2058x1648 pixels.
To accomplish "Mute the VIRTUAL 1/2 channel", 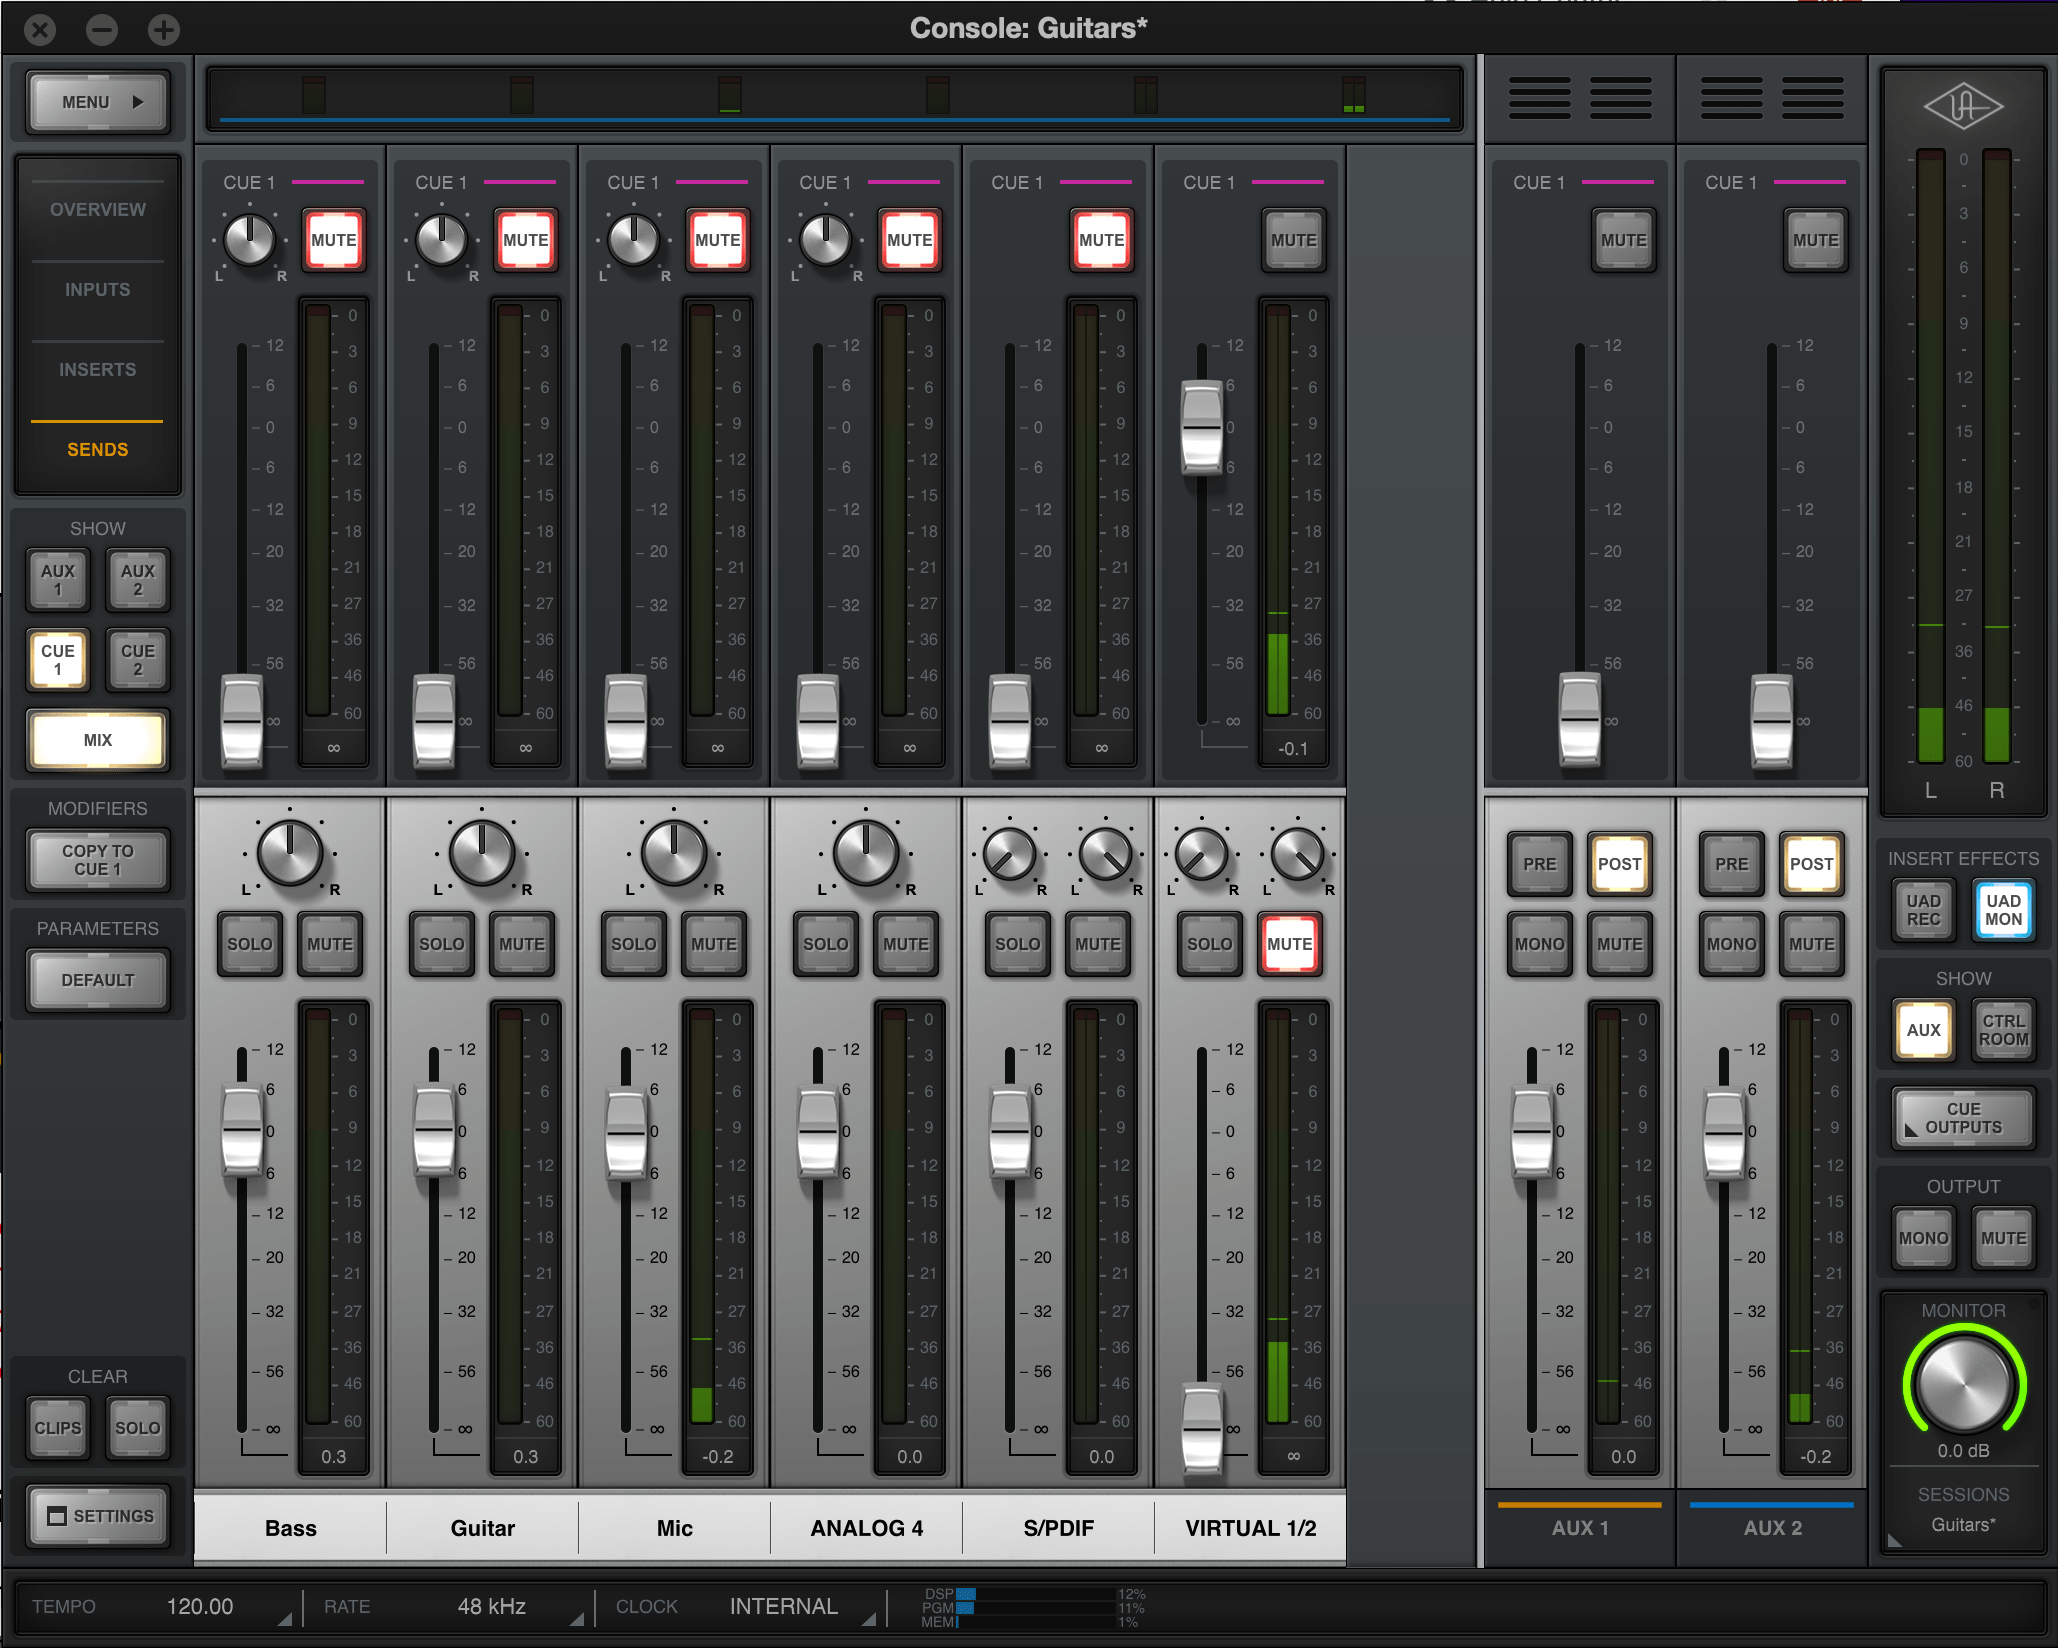I will (x=1290, y=942).
